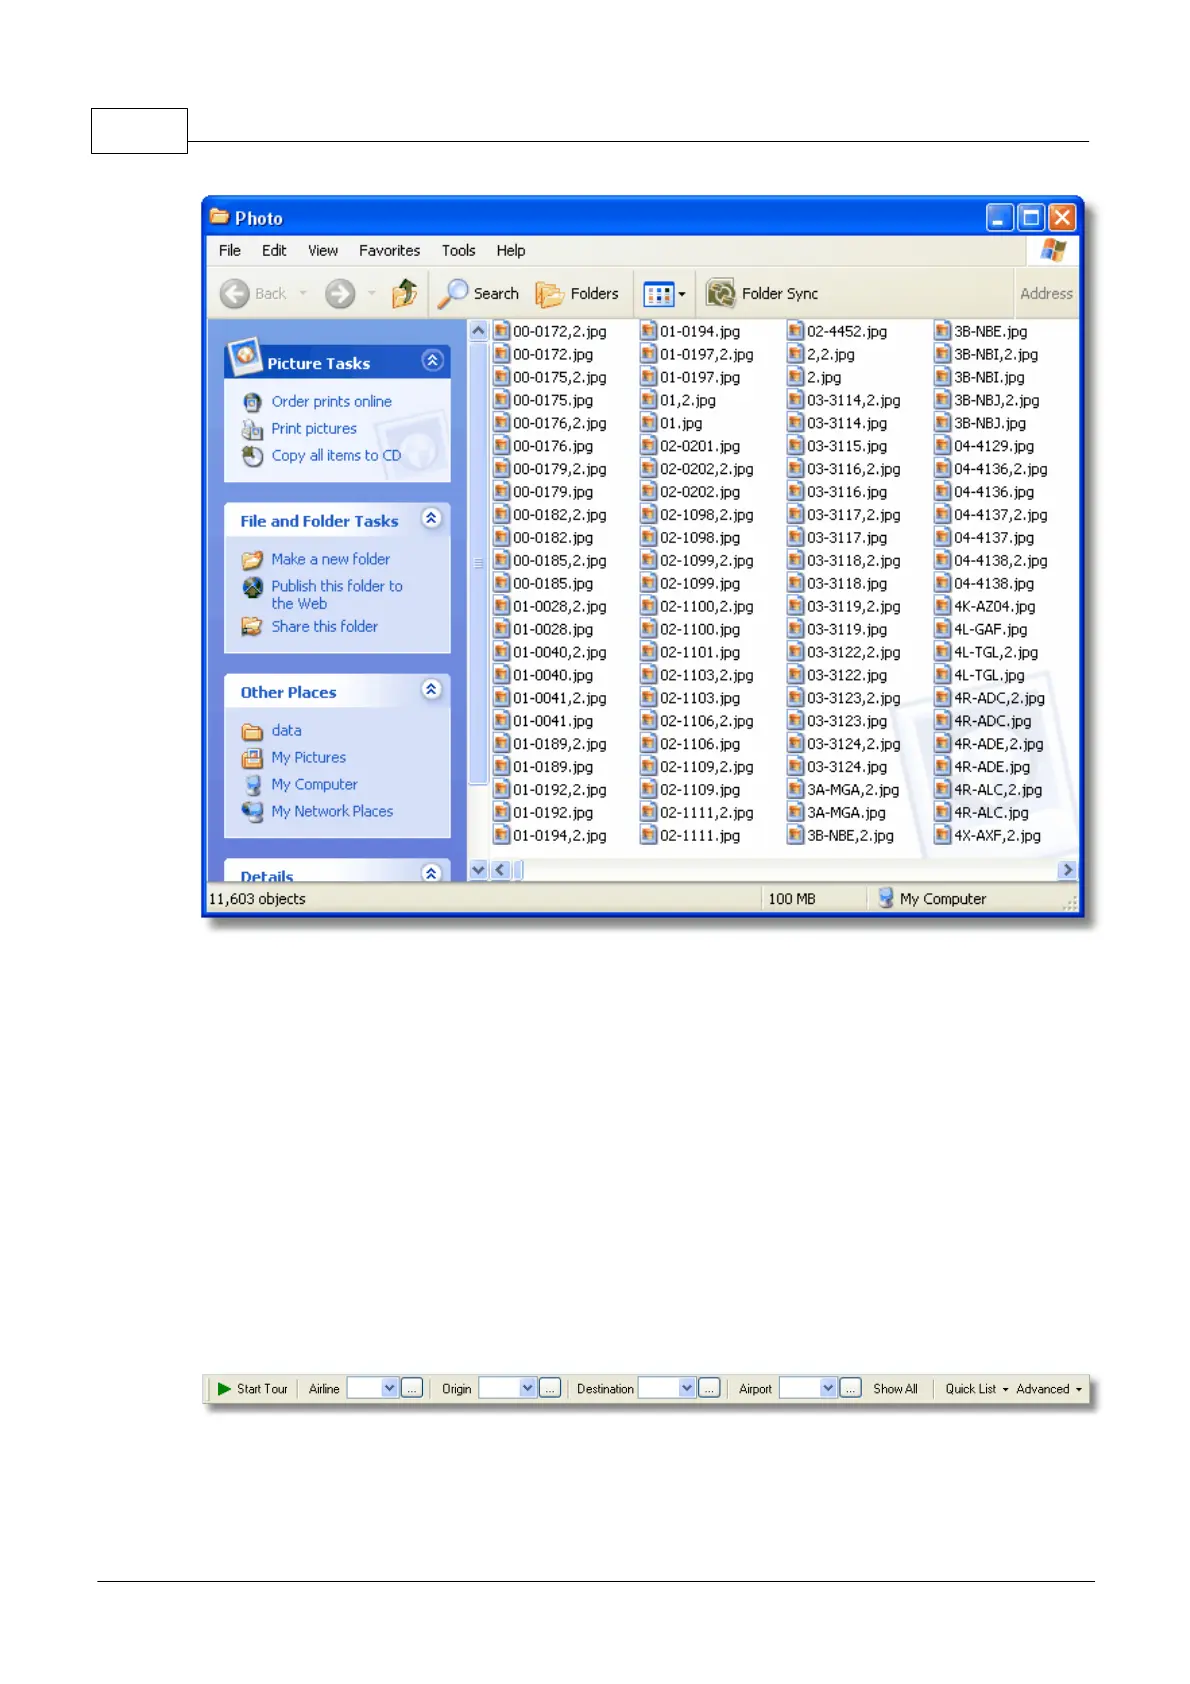Open the Origin combo box dropdown
This screenshot has width=1190, height=1684.
[x=528, y=1388]
